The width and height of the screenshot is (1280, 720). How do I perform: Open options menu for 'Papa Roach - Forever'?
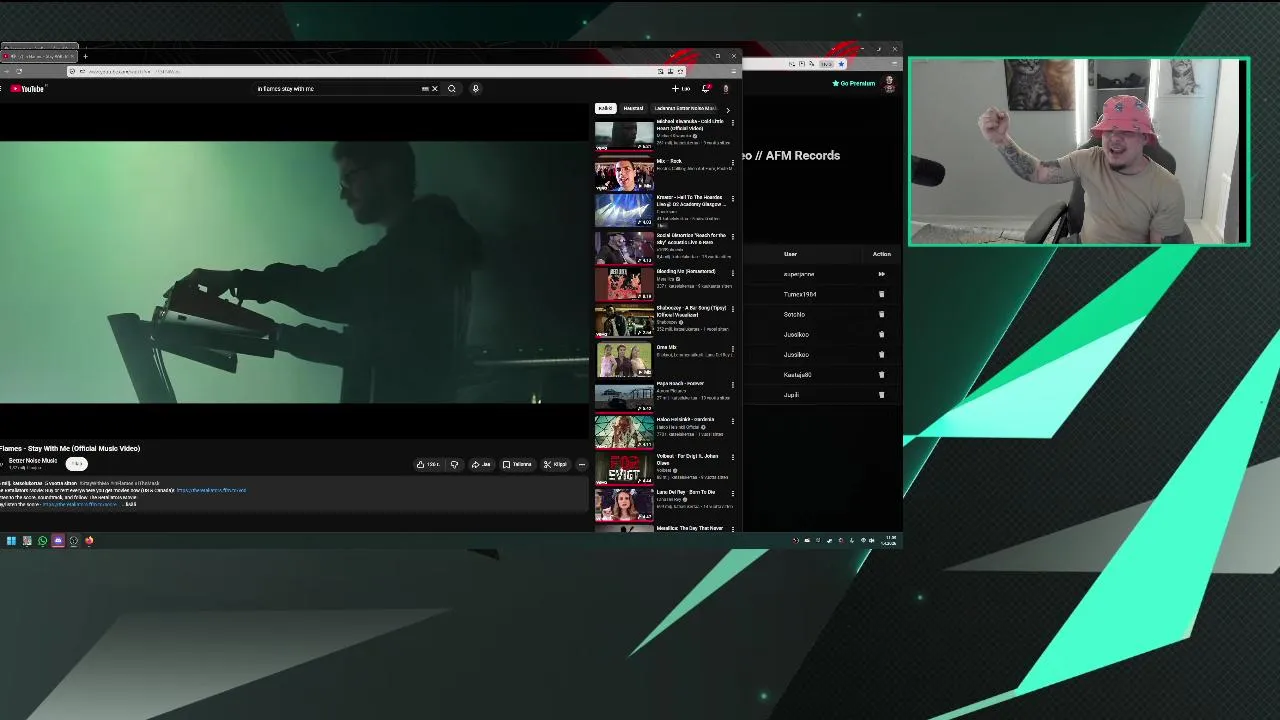pos(732,384)
